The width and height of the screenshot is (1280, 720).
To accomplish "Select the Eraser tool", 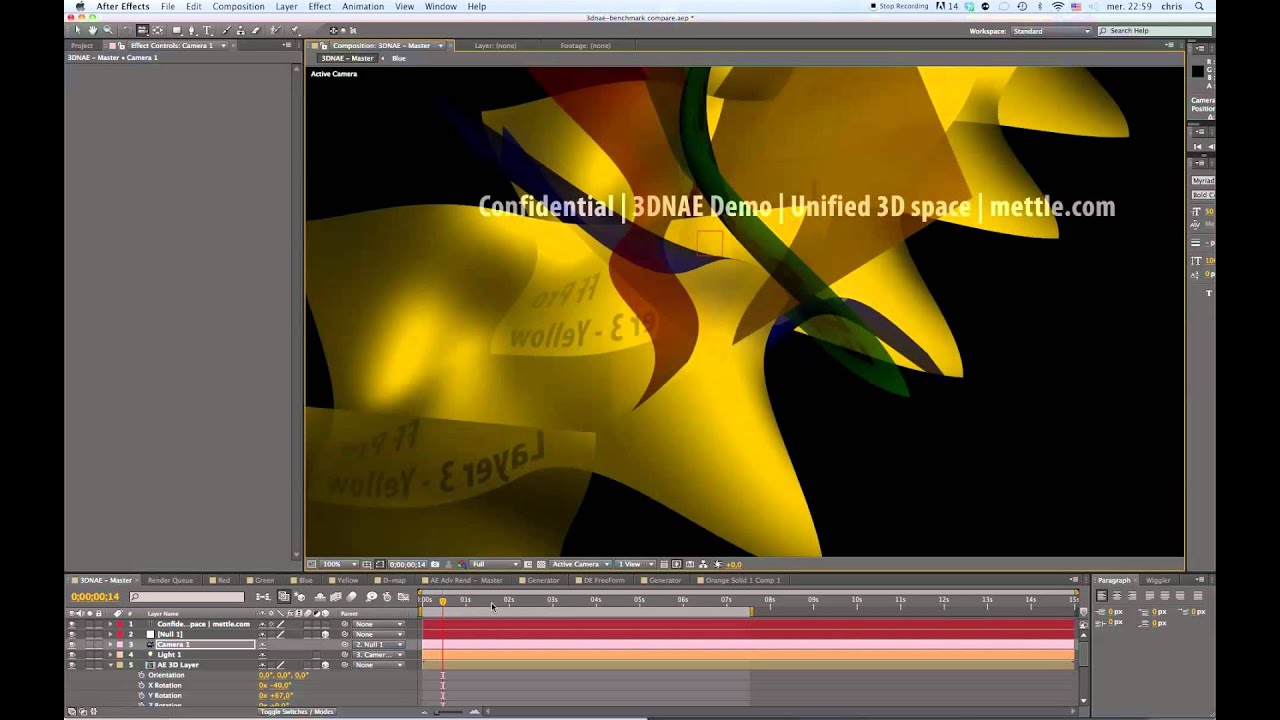I will click(x=256, y=30).
